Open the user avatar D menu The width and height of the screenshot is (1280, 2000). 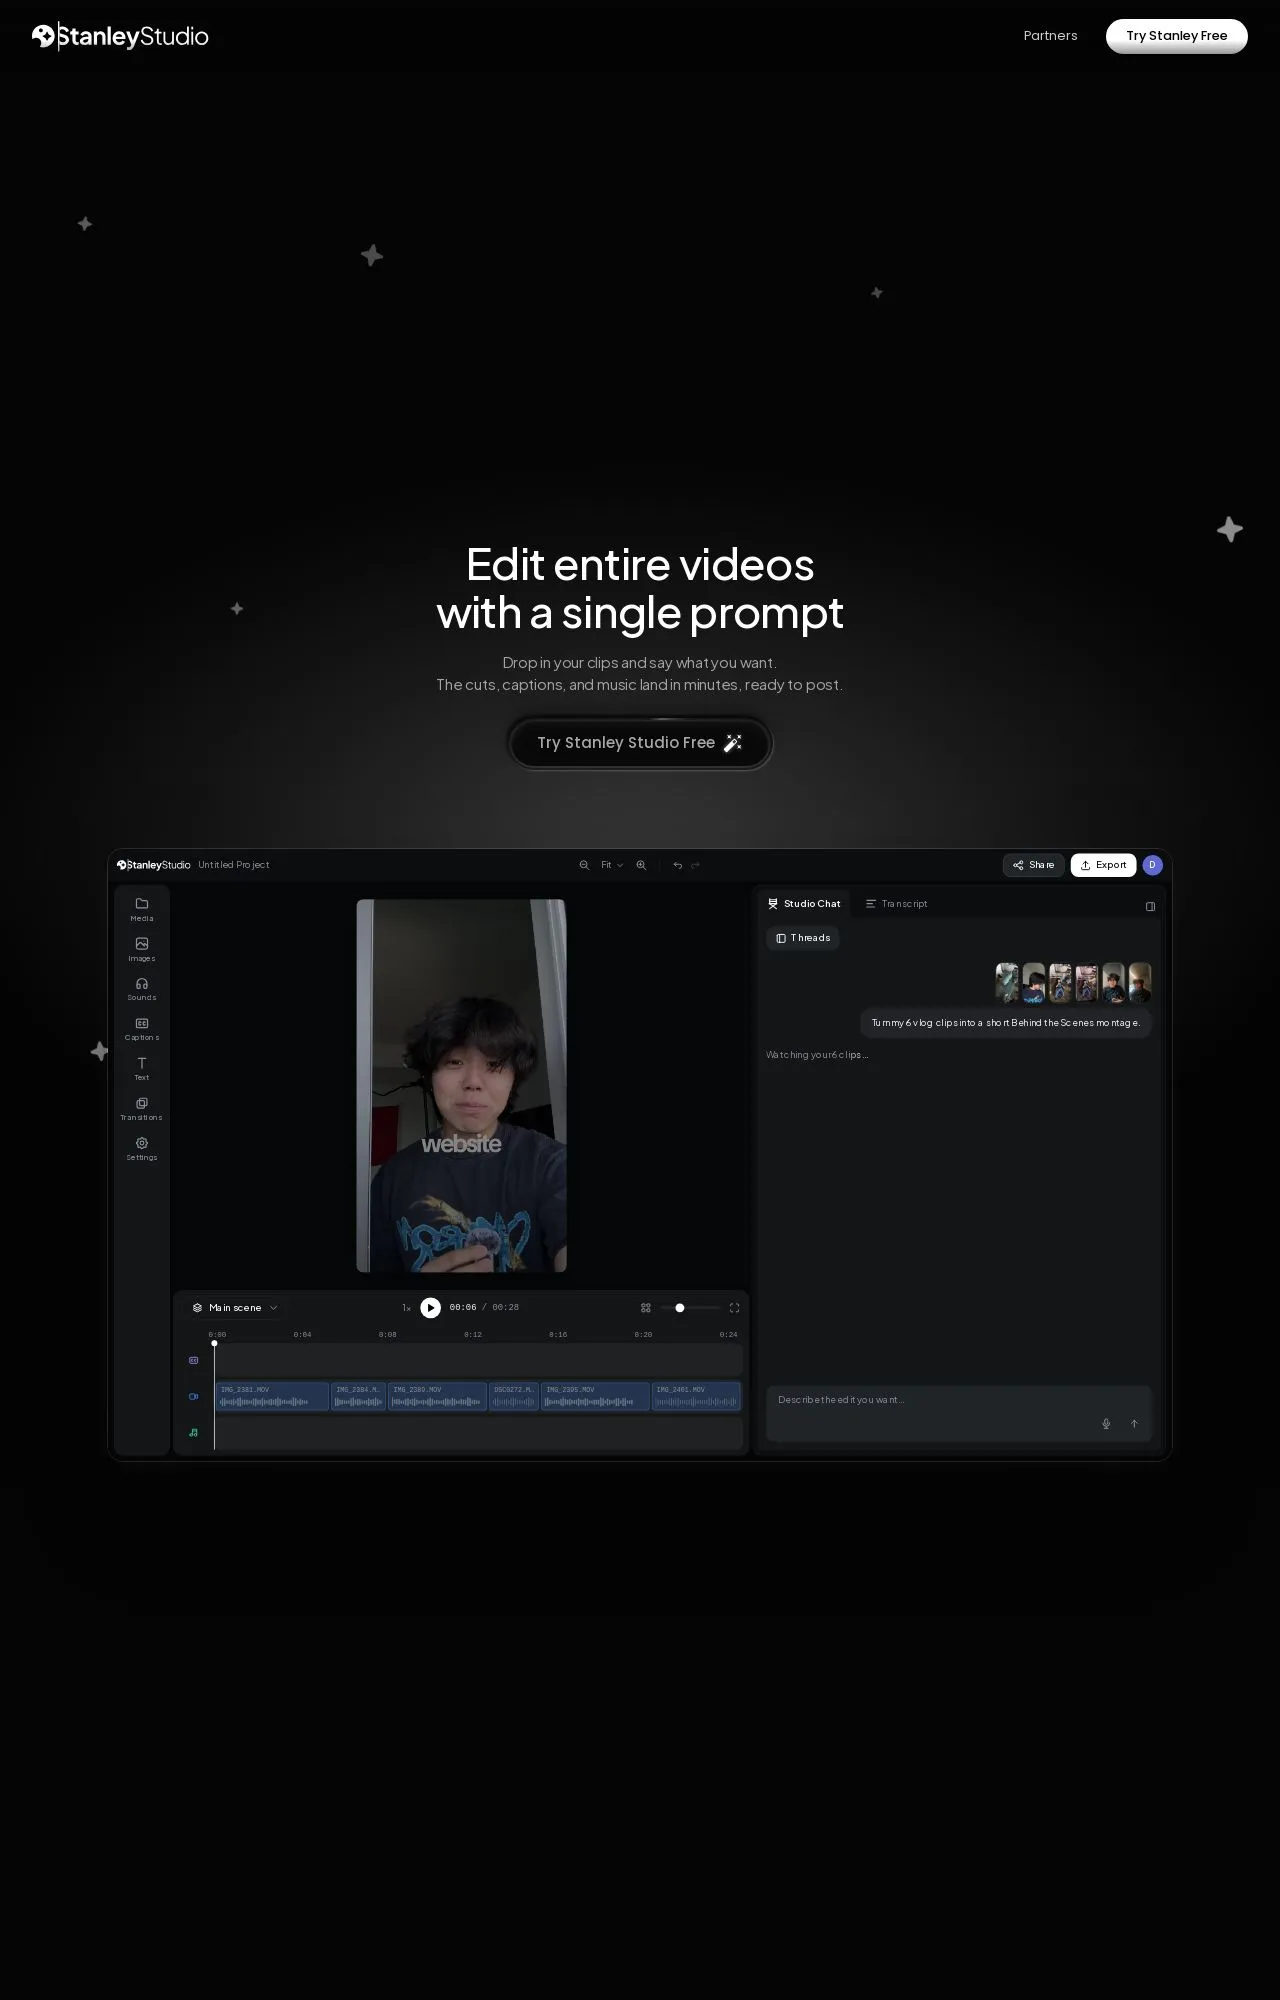(x=1152, y=865)
